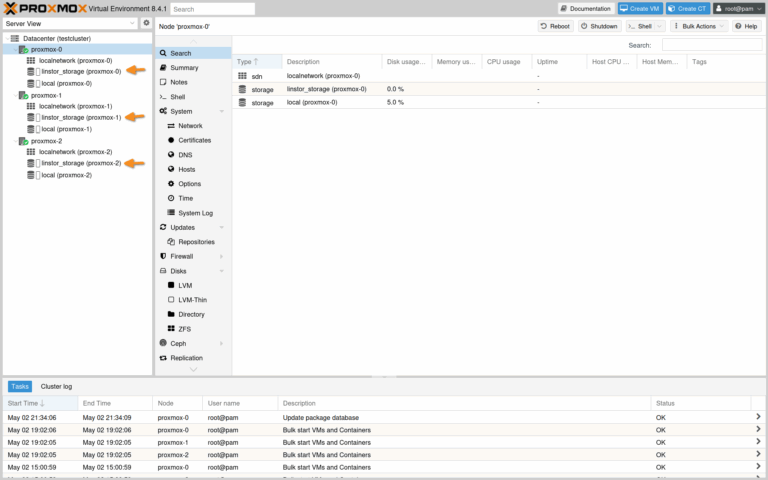Image resolution: width=768 pixels, height=480 pixels.
Task: Open the Repositories page under Updates
Action: tap(196, 242)
